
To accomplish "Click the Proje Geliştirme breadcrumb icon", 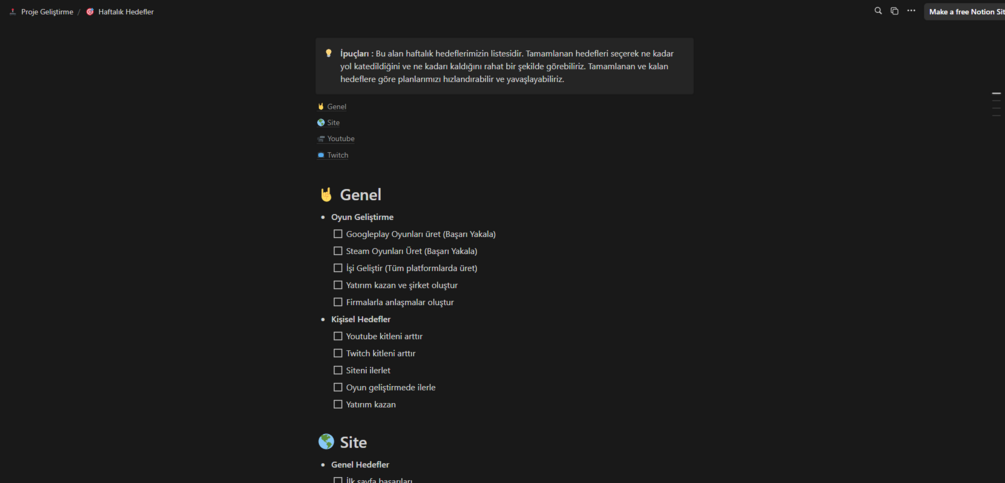I will coord(12,12).
